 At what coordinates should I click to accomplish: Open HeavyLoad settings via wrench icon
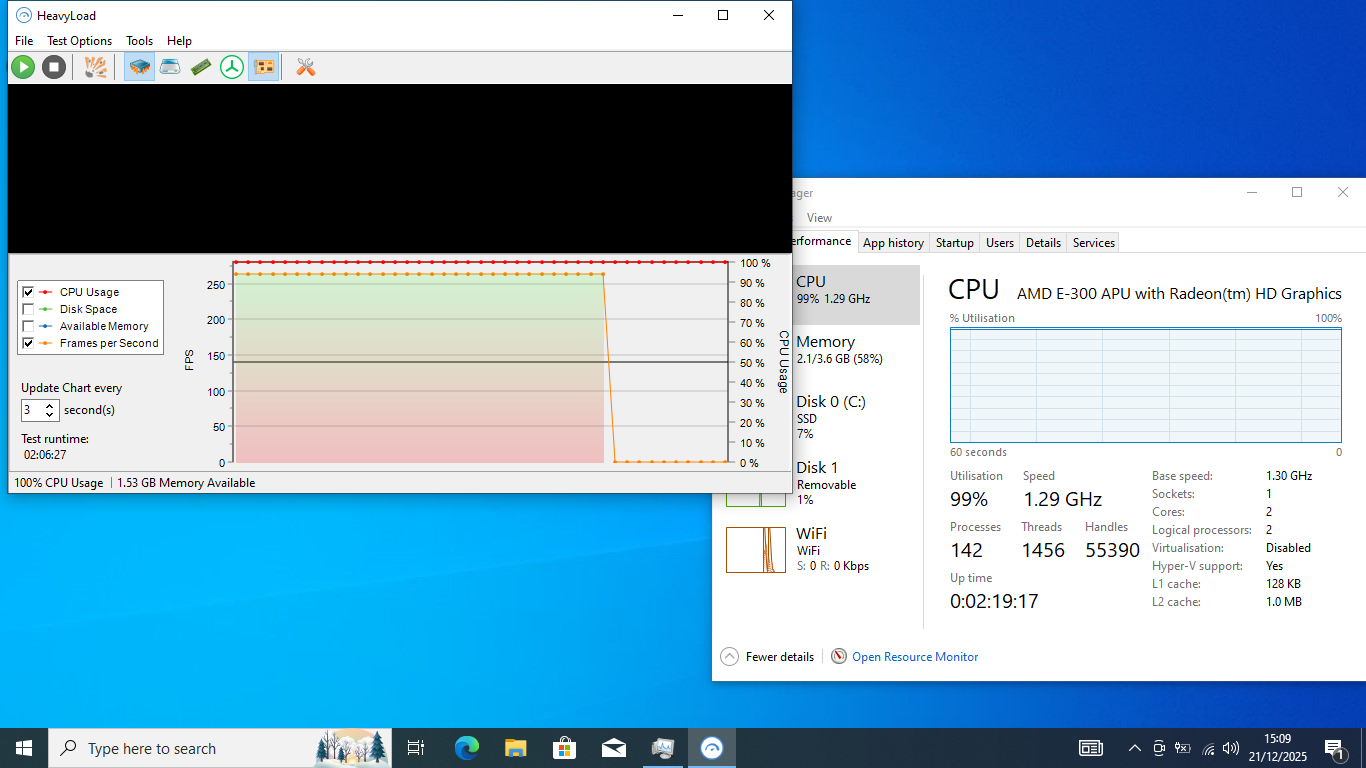(304, 67)
